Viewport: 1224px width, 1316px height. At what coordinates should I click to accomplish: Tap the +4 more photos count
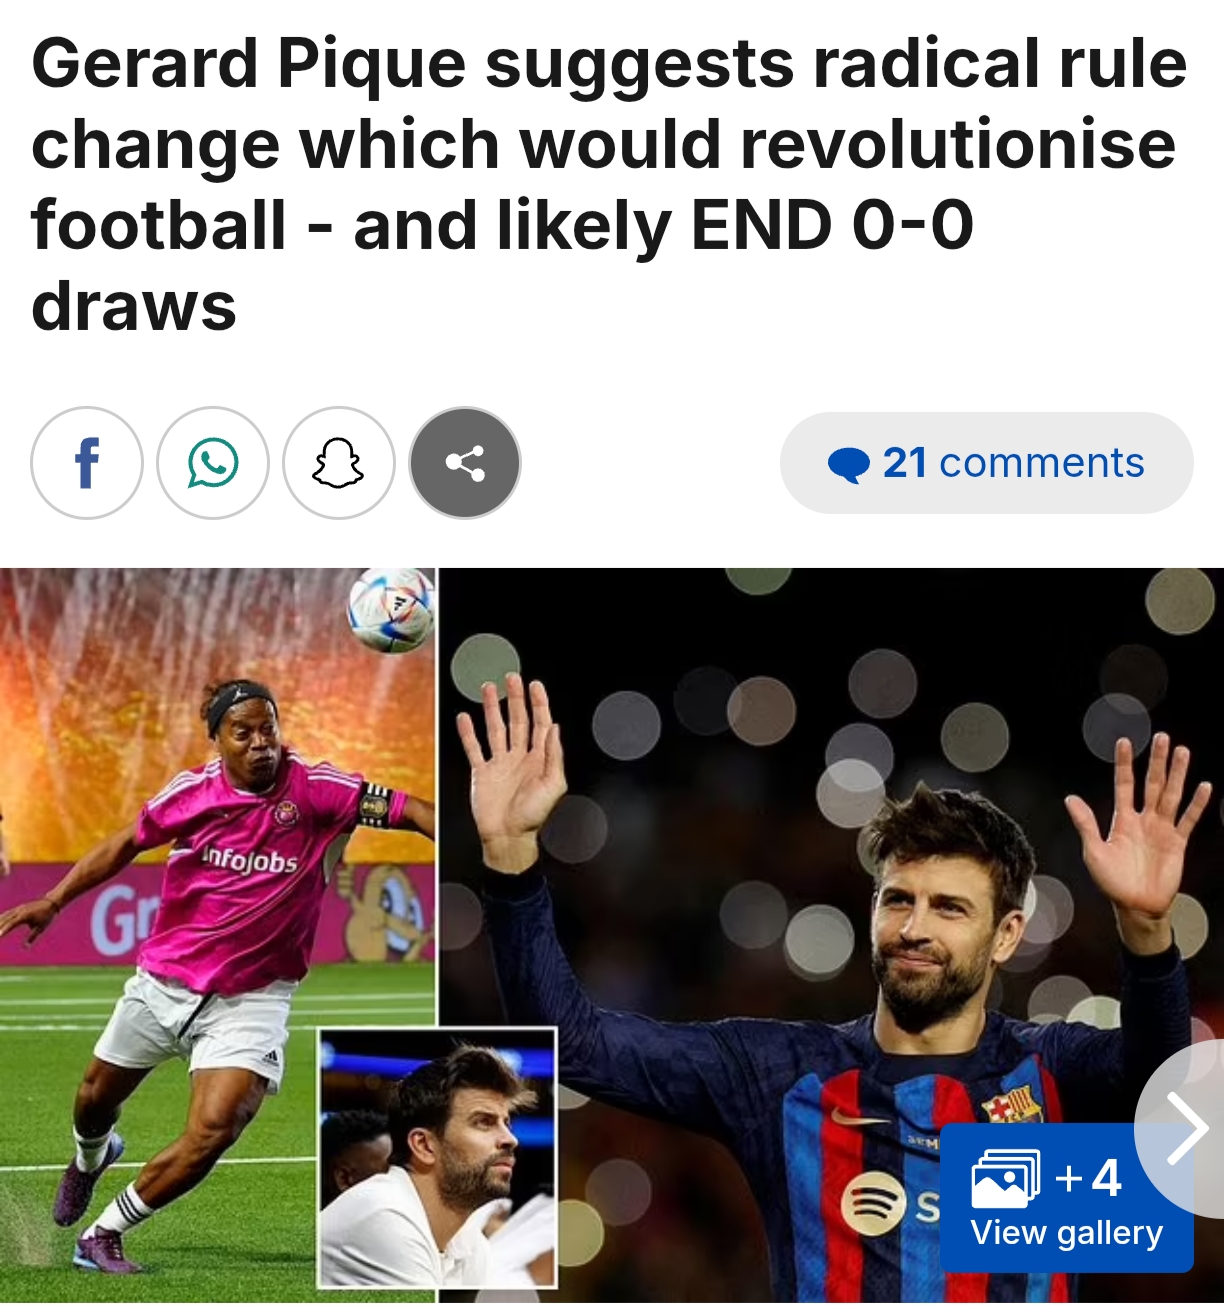1088,1178
